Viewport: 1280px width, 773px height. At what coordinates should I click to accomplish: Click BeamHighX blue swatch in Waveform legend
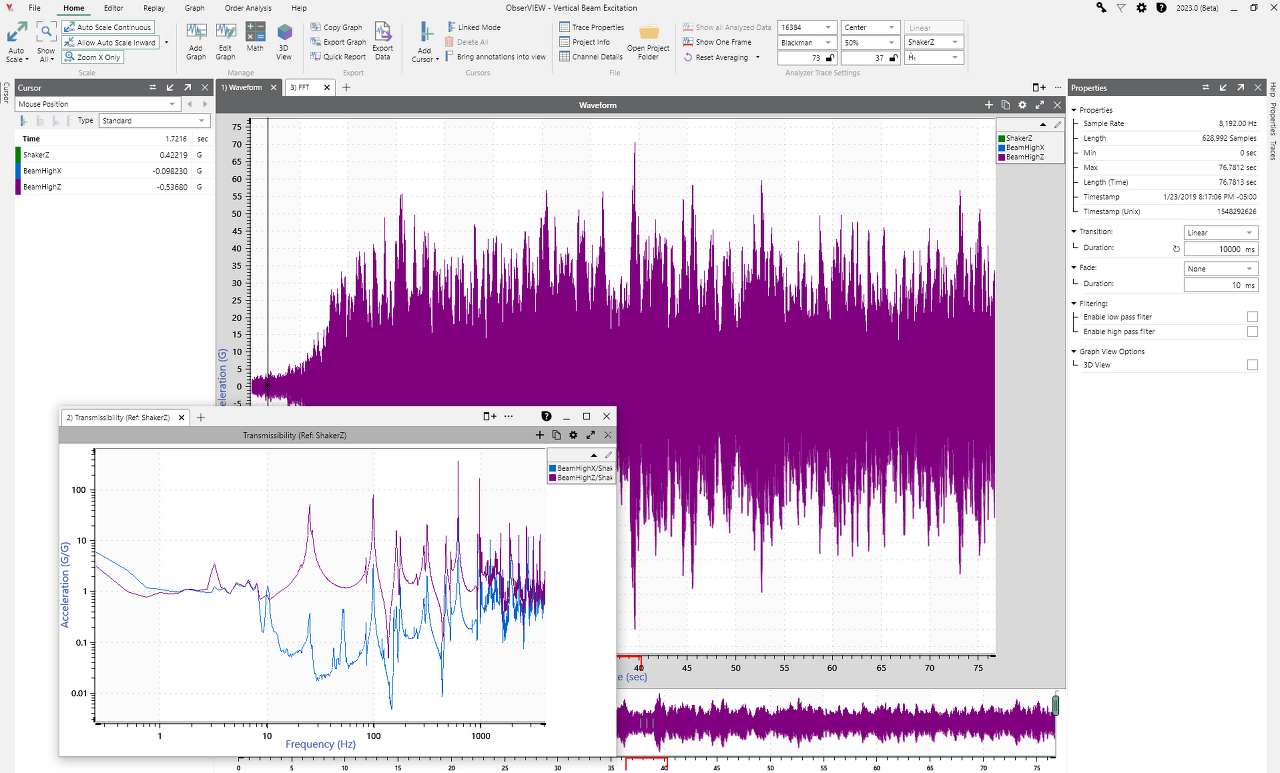pyautogui.click(x=1001, y=147)
